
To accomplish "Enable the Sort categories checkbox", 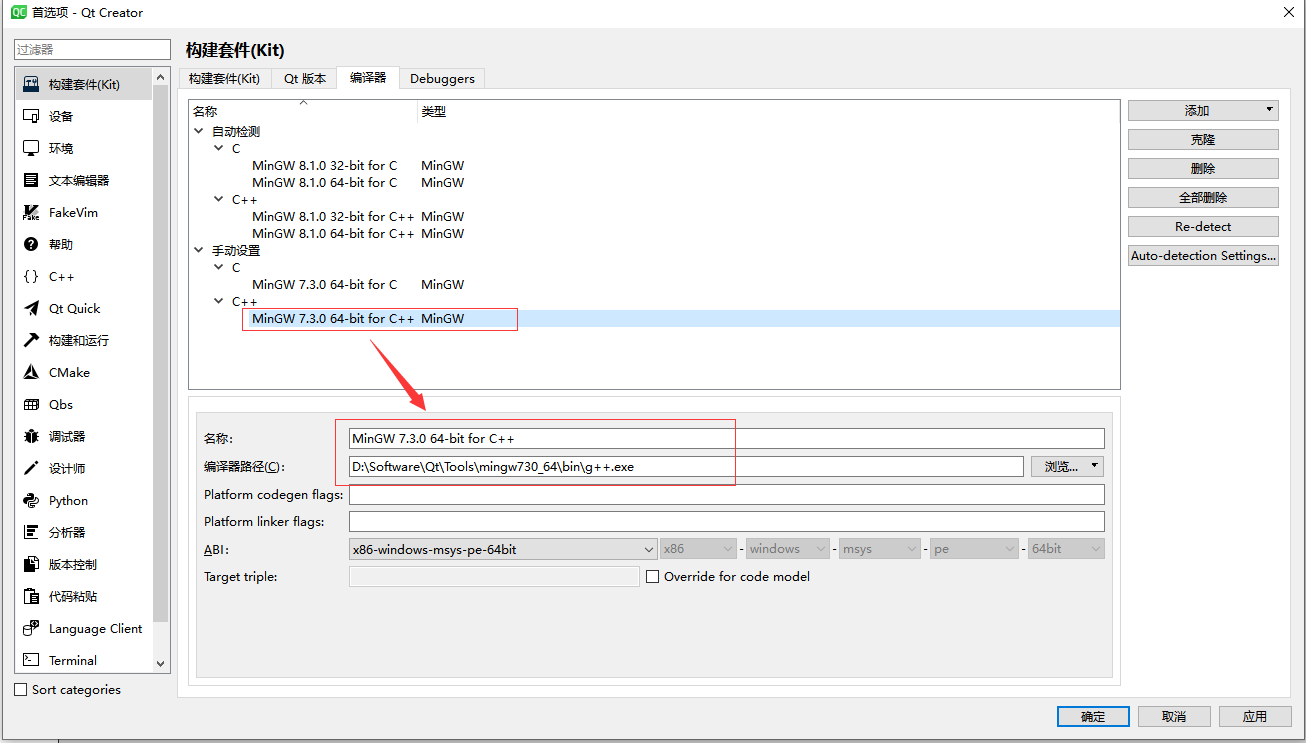I will coord(21,690).
